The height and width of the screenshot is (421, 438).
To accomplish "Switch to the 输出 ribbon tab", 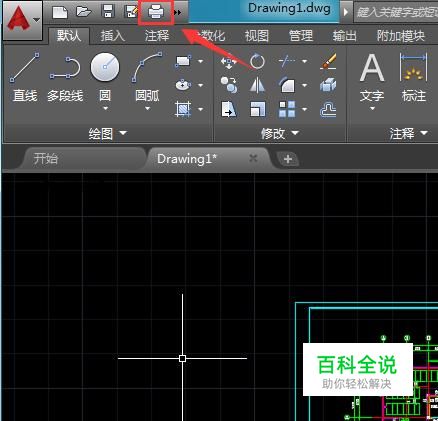I will pos(345,36).
